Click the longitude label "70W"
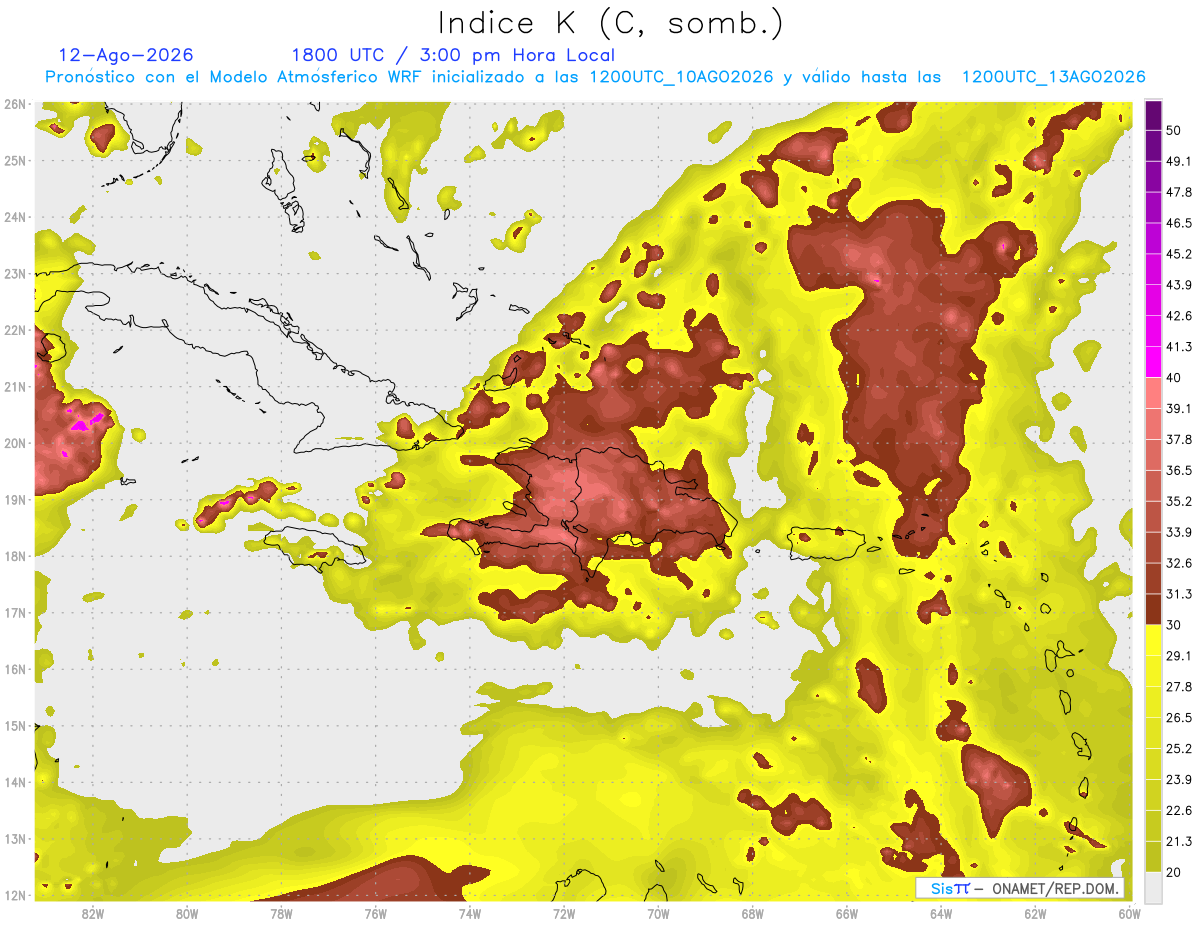1200x927 pixels. 658,913
